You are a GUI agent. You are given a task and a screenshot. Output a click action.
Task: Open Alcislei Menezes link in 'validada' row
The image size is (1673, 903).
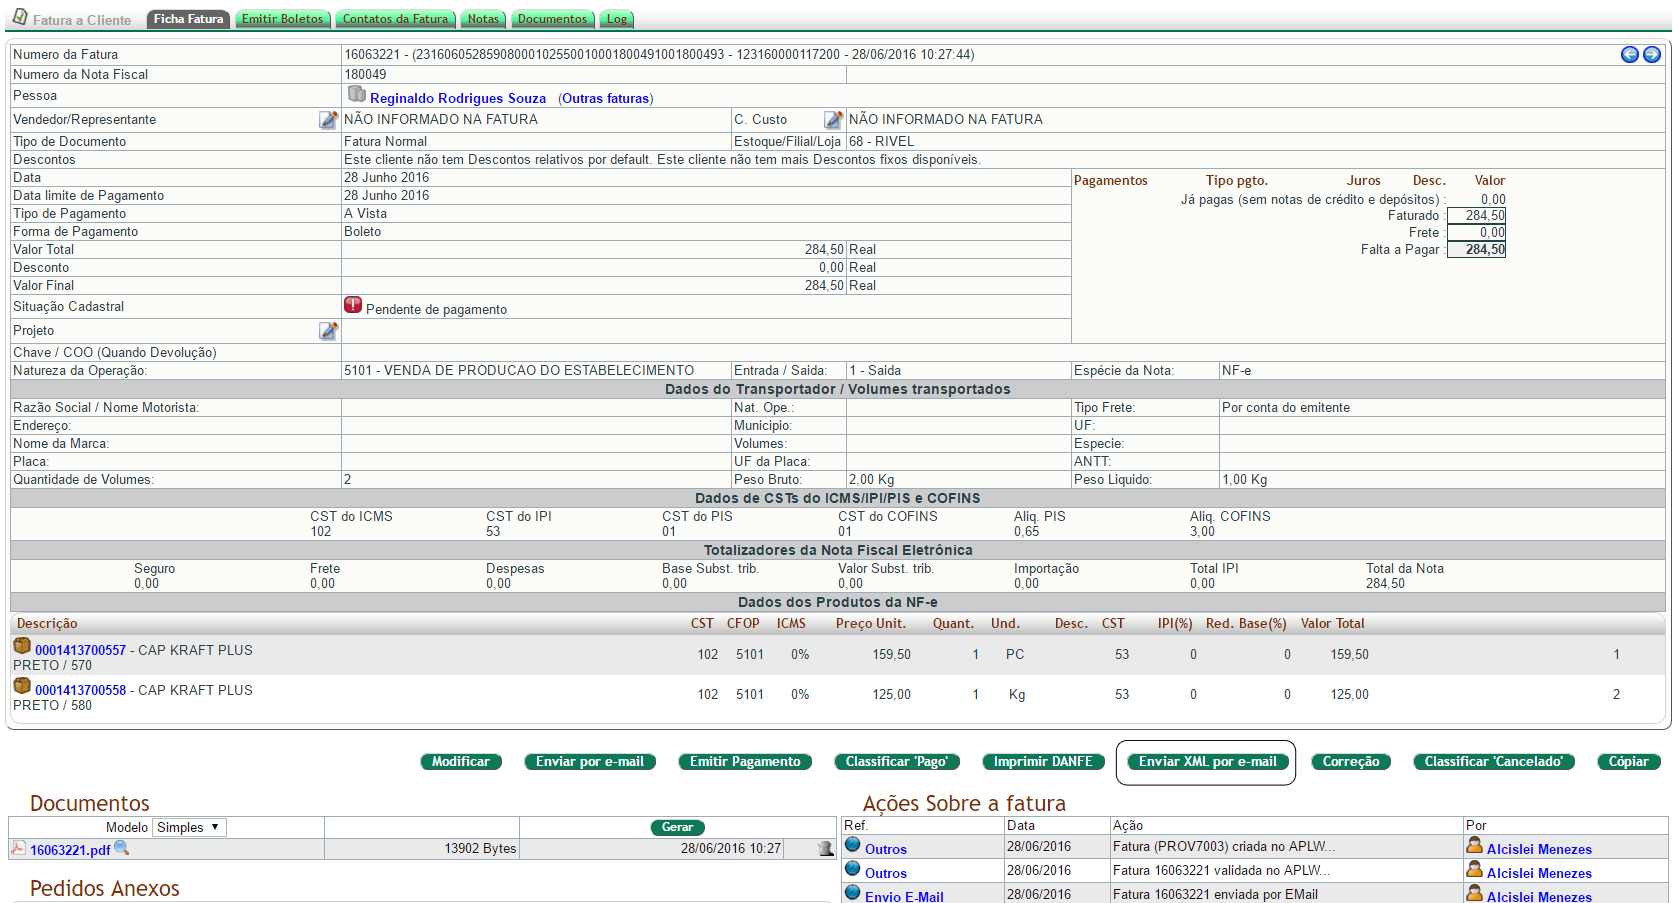point(1539,873)
